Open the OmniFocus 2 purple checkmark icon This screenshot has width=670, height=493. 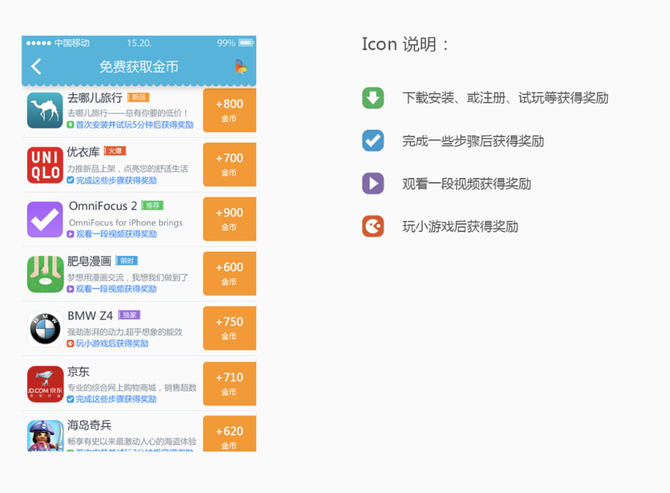click(45, 220)
